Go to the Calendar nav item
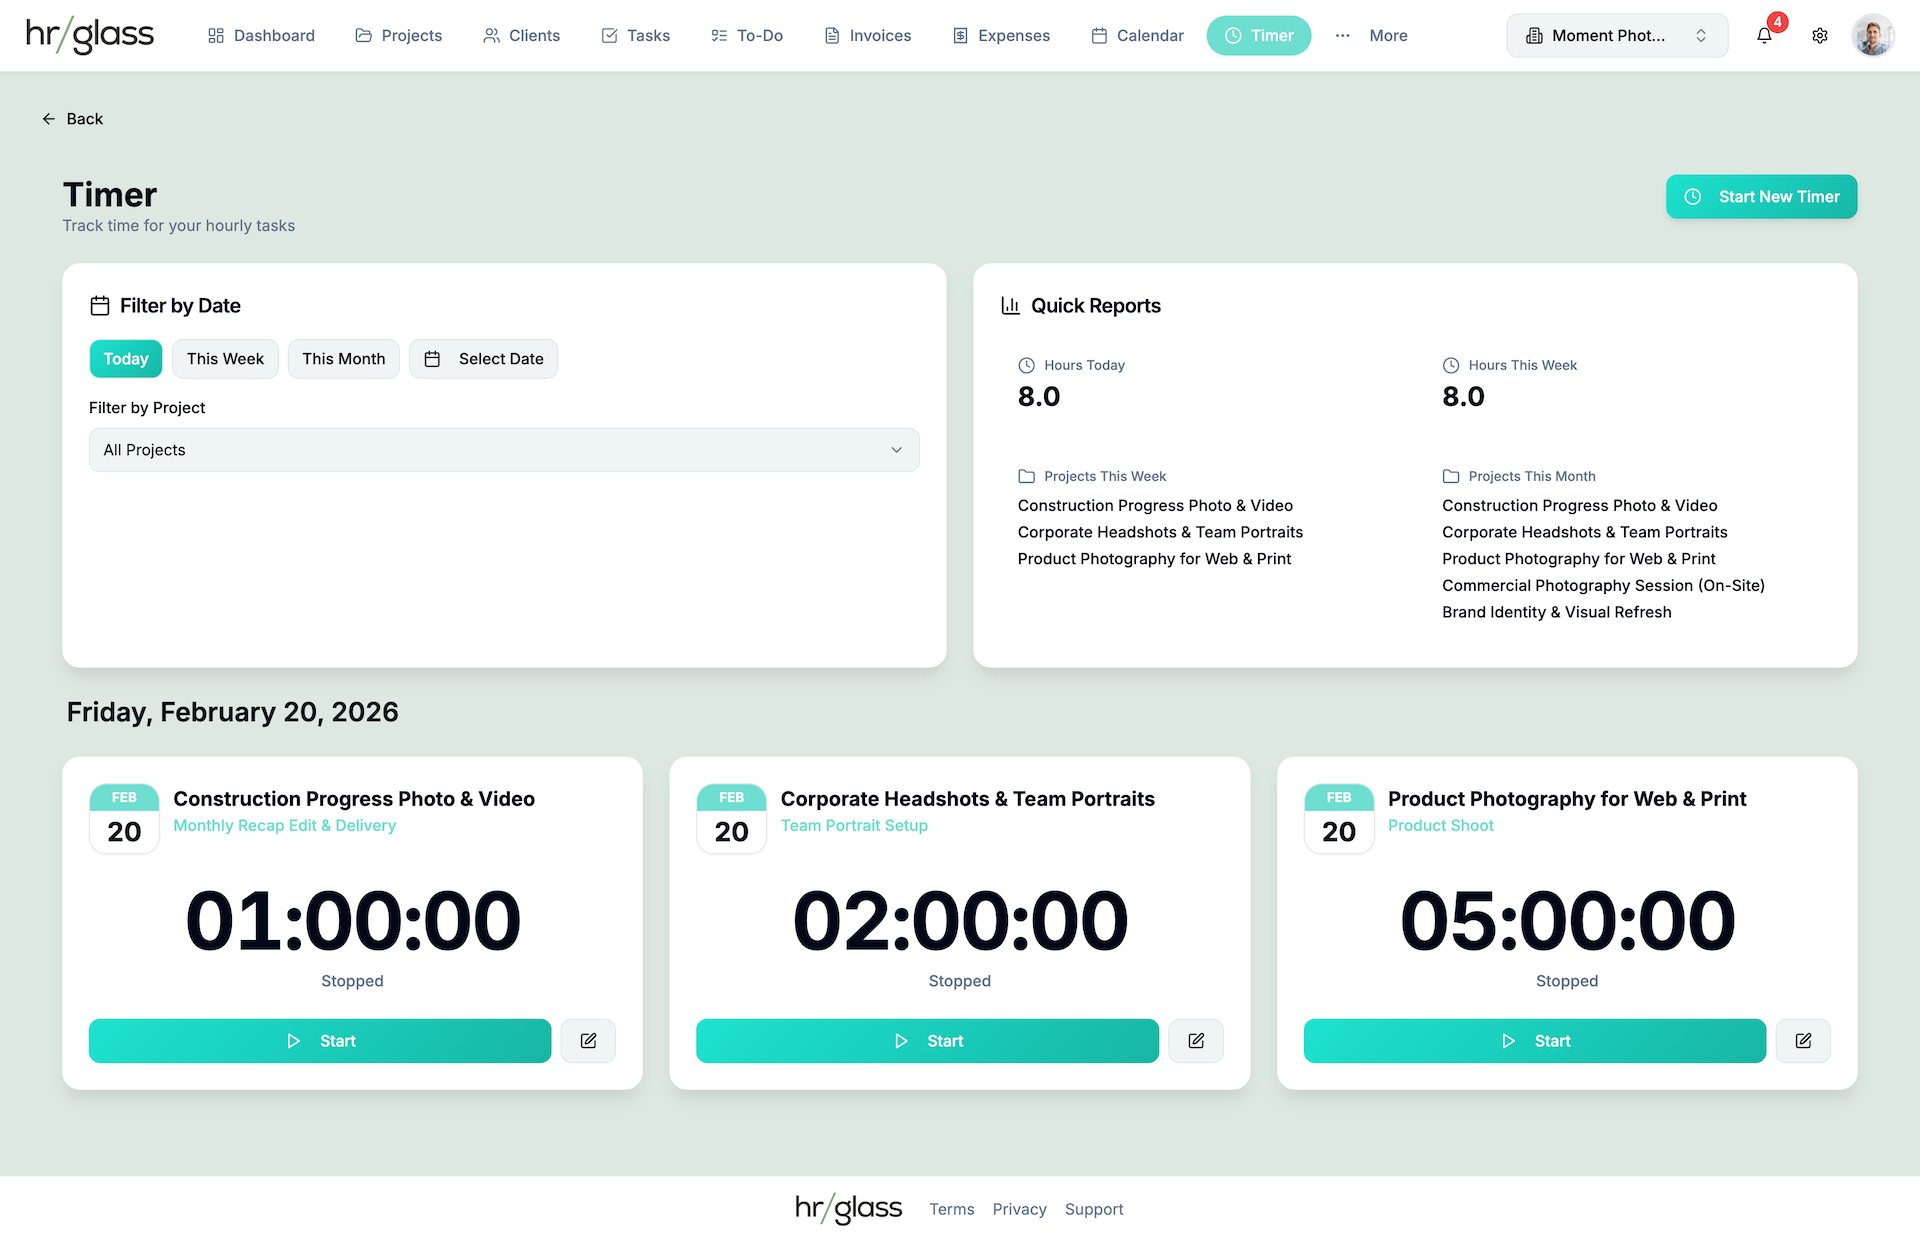 (1137, 36)
